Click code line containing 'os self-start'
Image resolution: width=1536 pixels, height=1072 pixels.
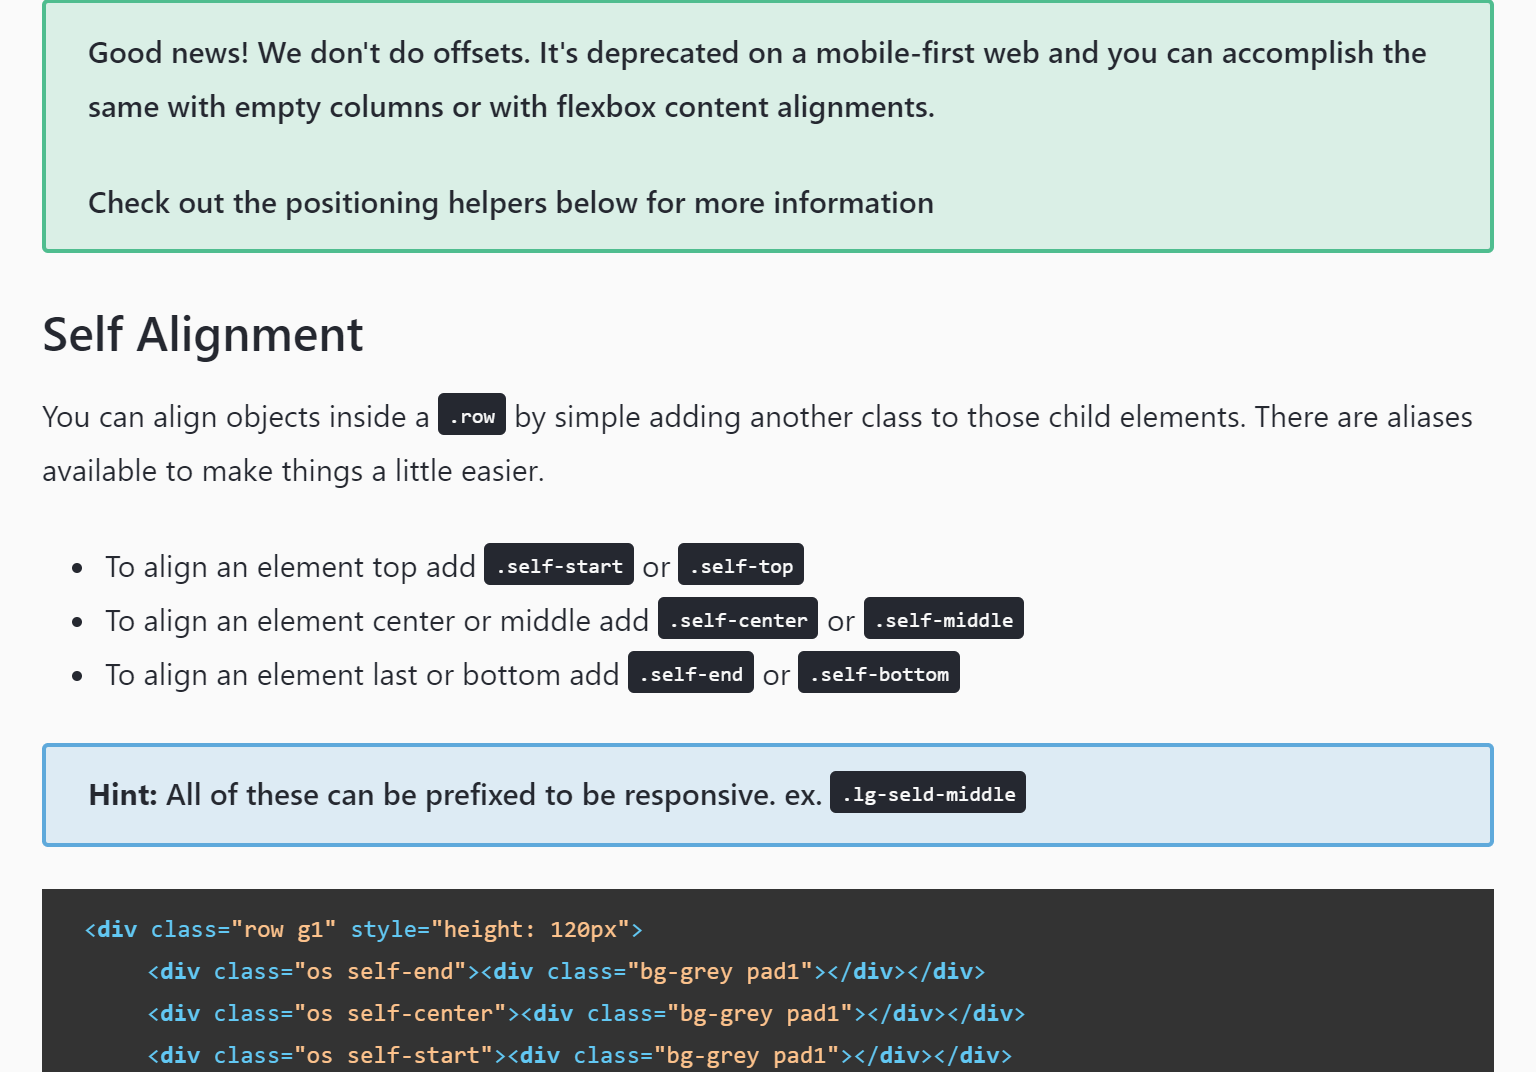580,1056
